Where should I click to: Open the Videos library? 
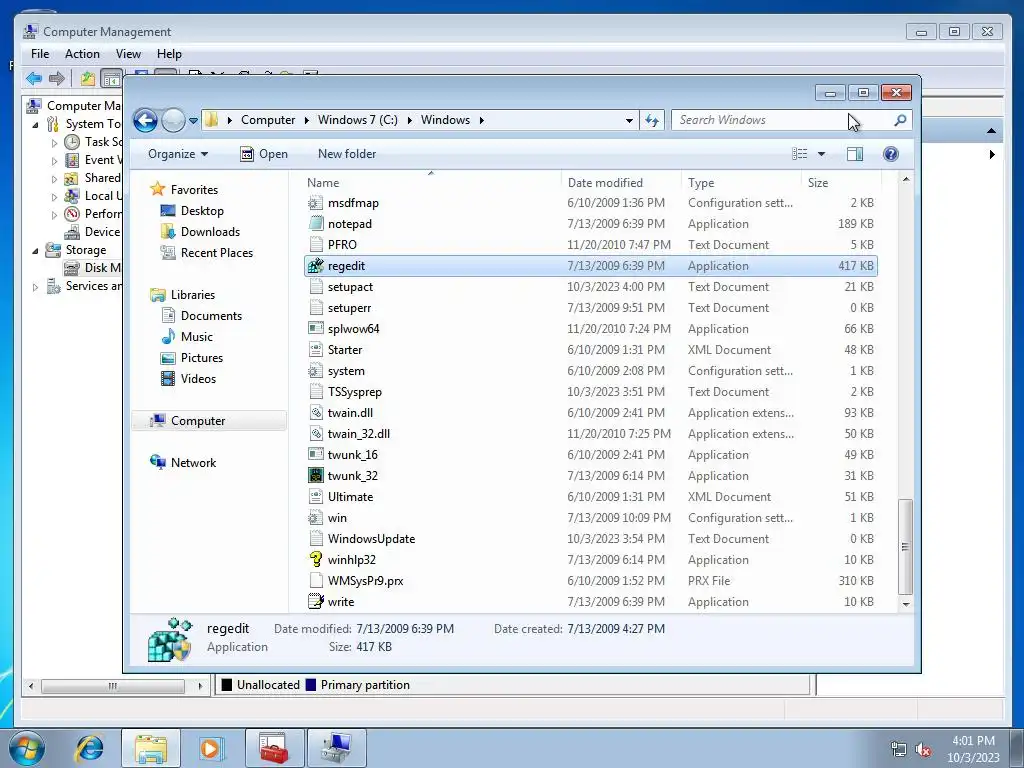click(198, 379)
